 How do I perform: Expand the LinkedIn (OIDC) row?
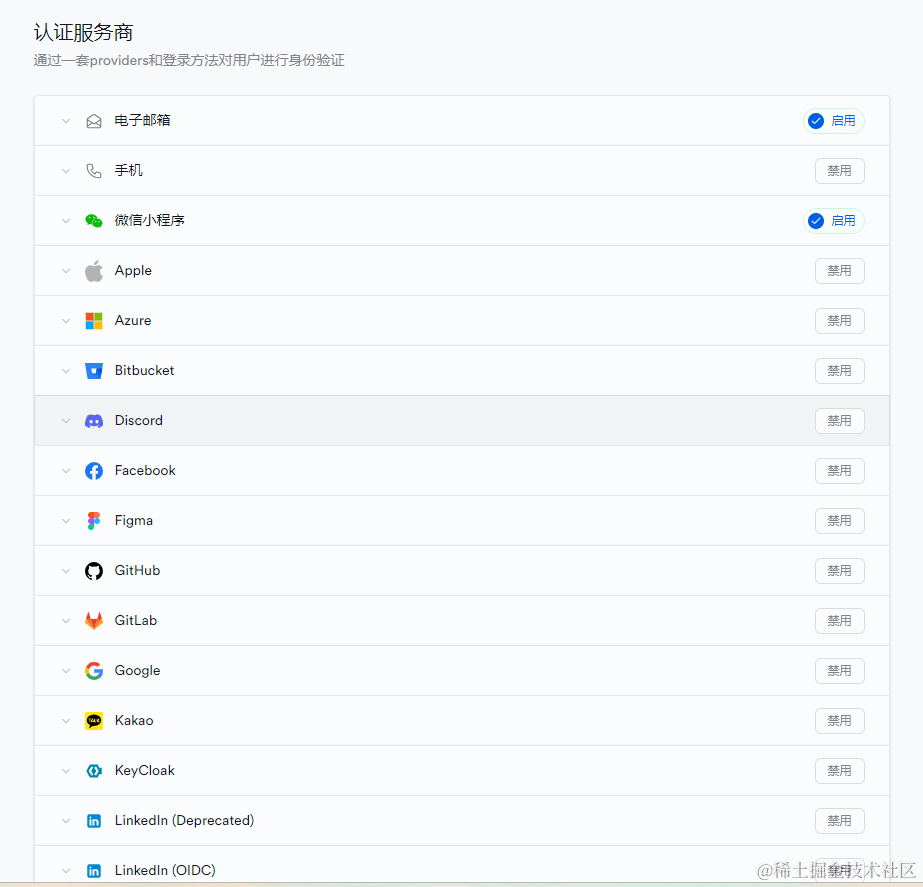[x=65, y=870]
